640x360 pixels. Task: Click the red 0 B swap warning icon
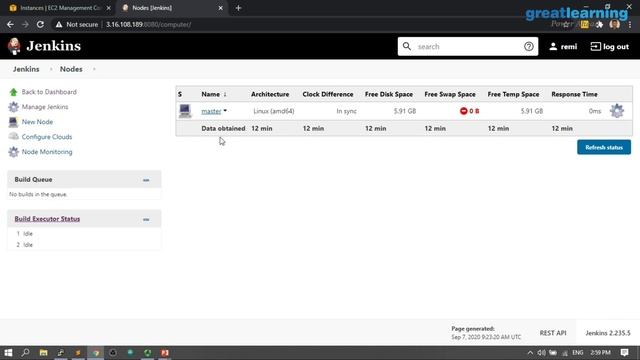coord(463,111)
